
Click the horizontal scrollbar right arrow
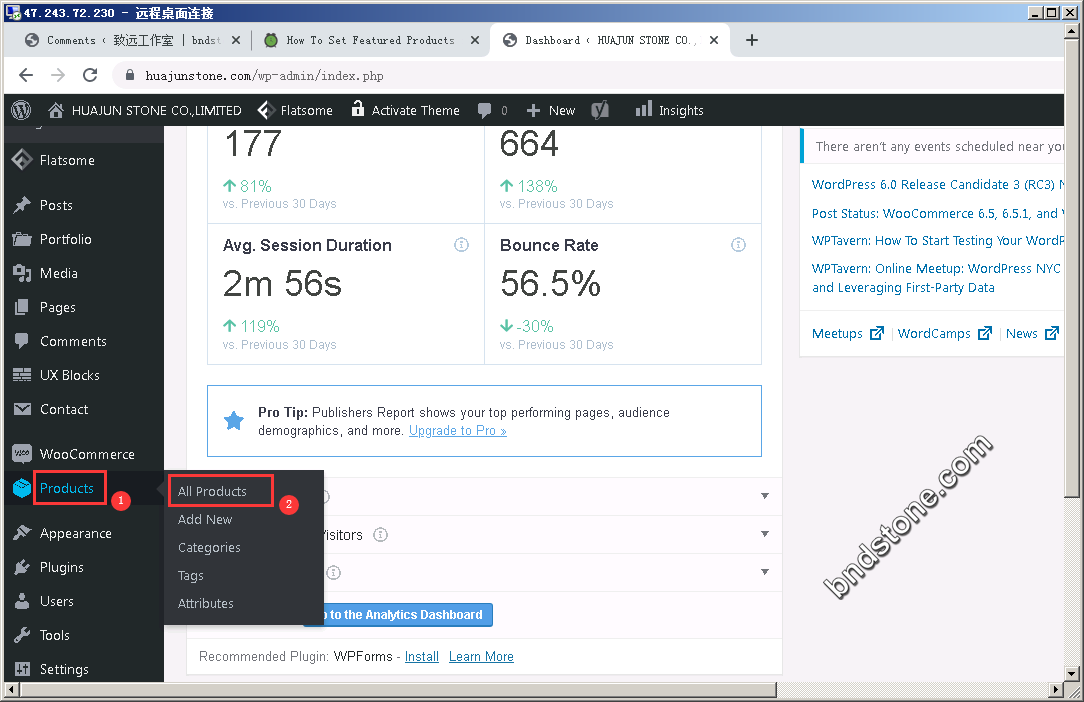coord(1056,690)
